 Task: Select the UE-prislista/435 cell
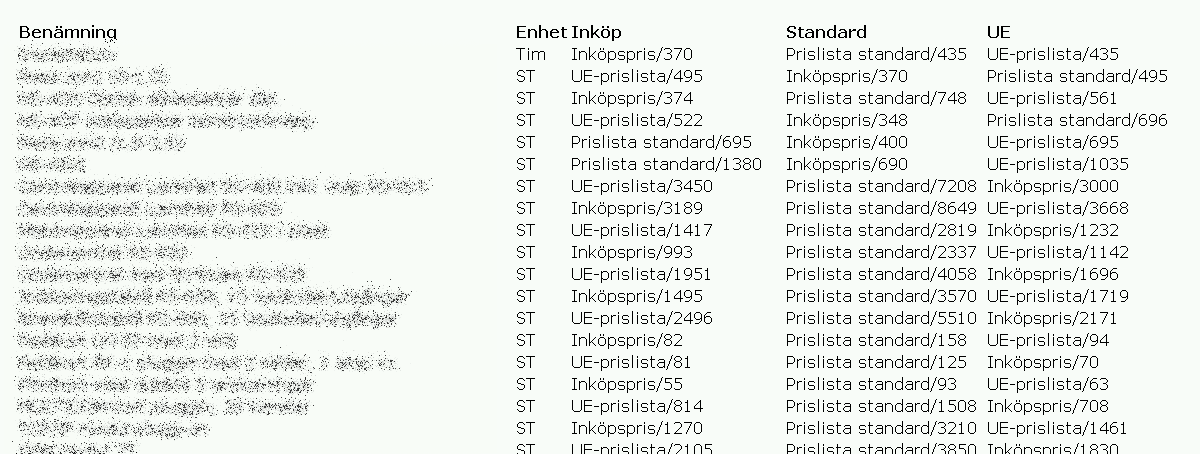pyautogui.click(x=1052, y=55)
